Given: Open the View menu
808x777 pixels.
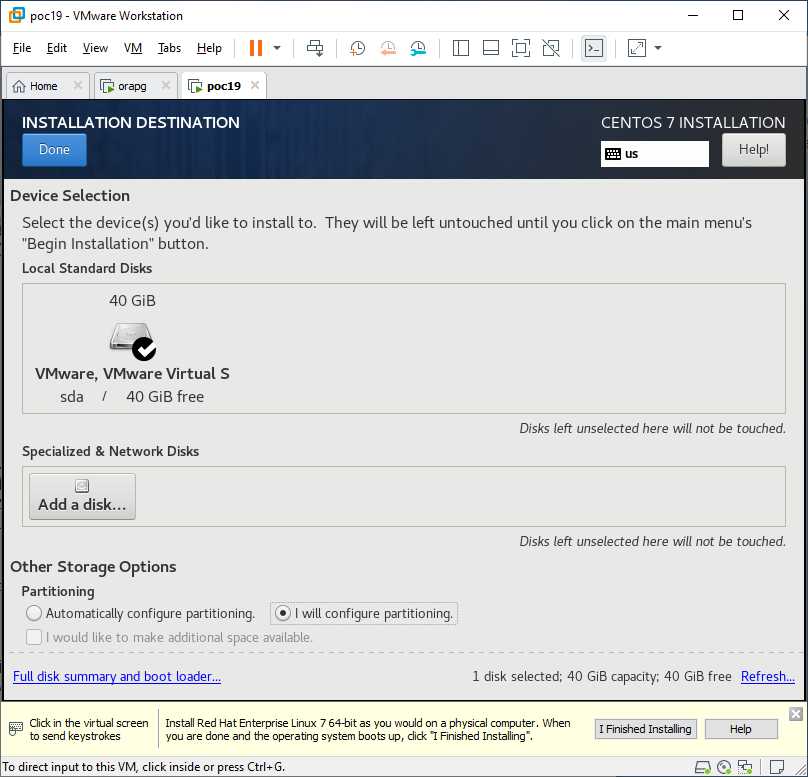Looking at the screenshot, I should coord(95,48).
